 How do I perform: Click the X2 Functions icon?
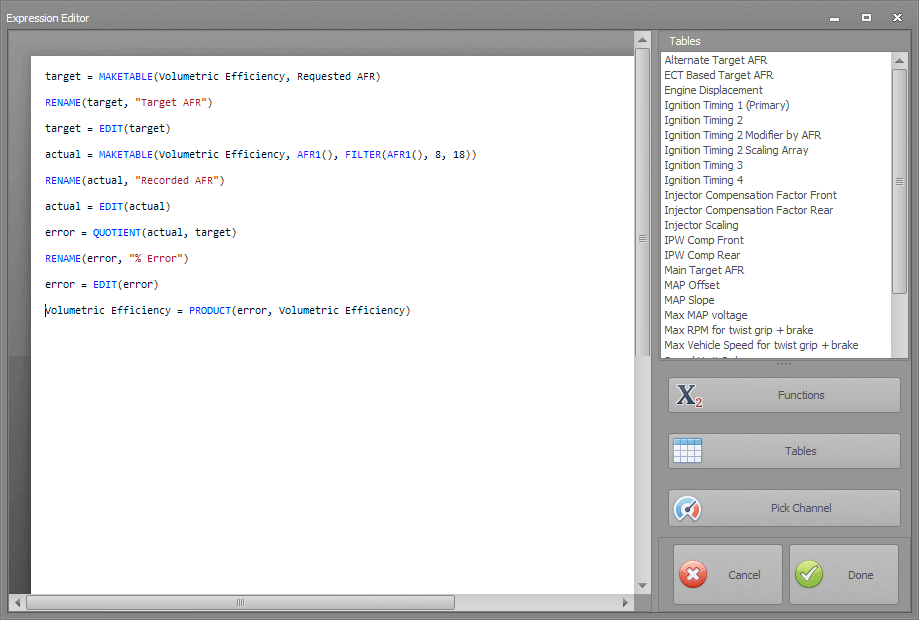689,395
